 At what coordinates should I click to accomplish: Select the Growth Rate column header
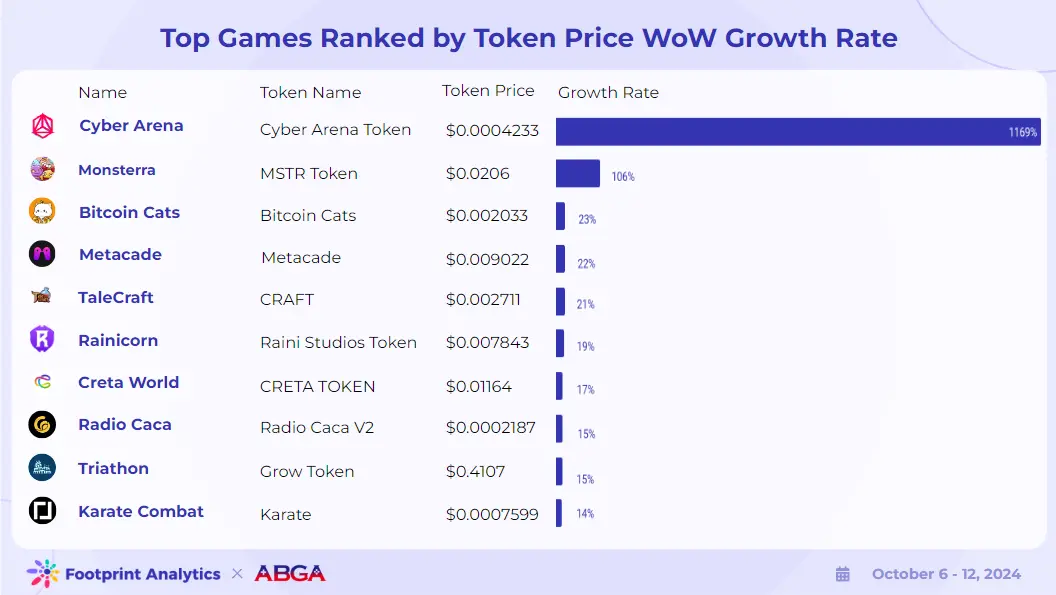608,92
